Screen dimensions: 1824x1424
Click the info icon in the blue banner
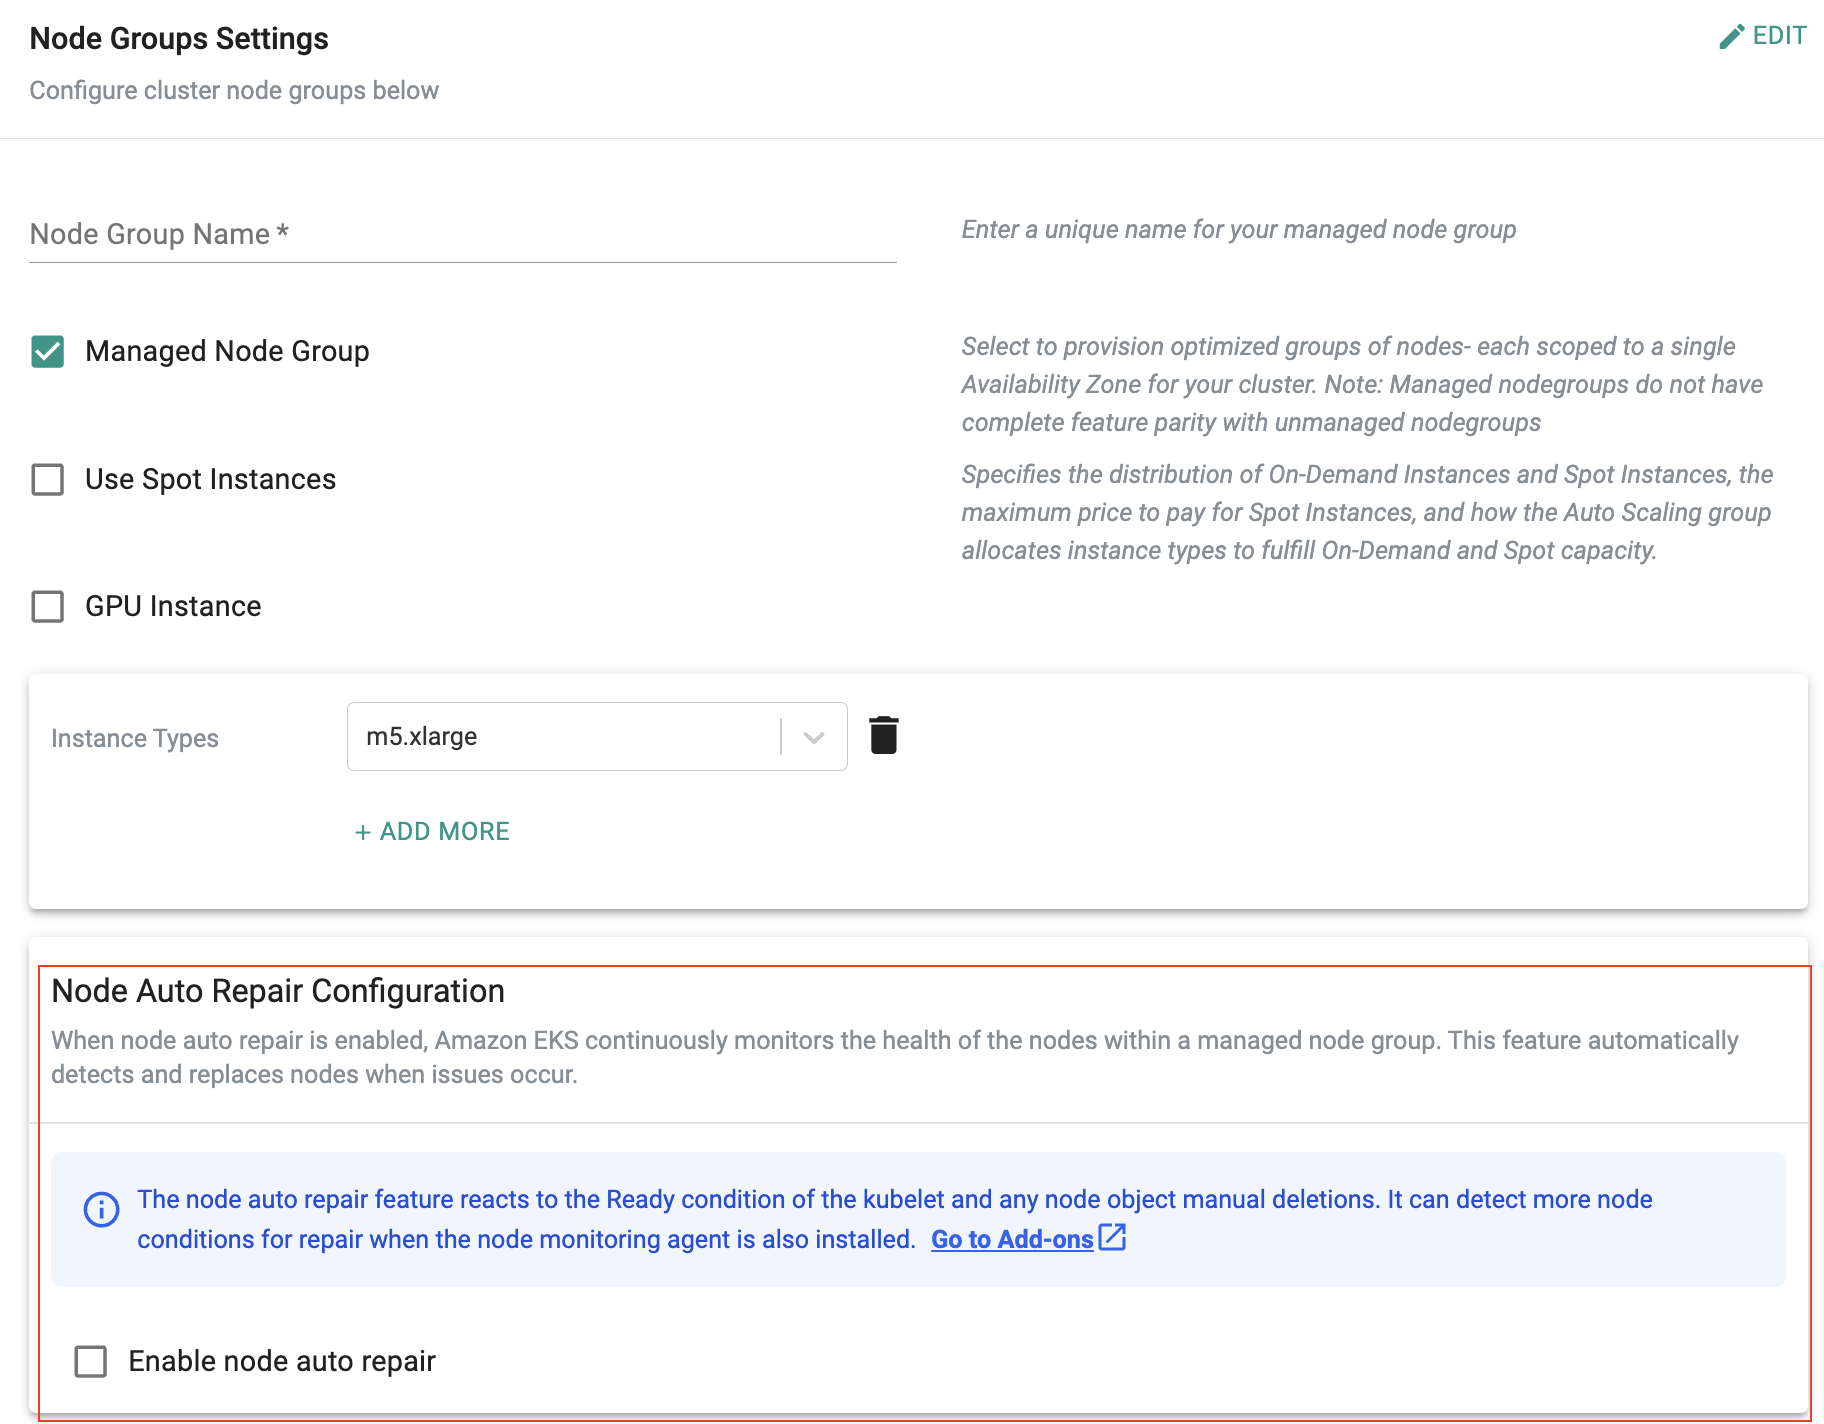(x=101, y=1209)
